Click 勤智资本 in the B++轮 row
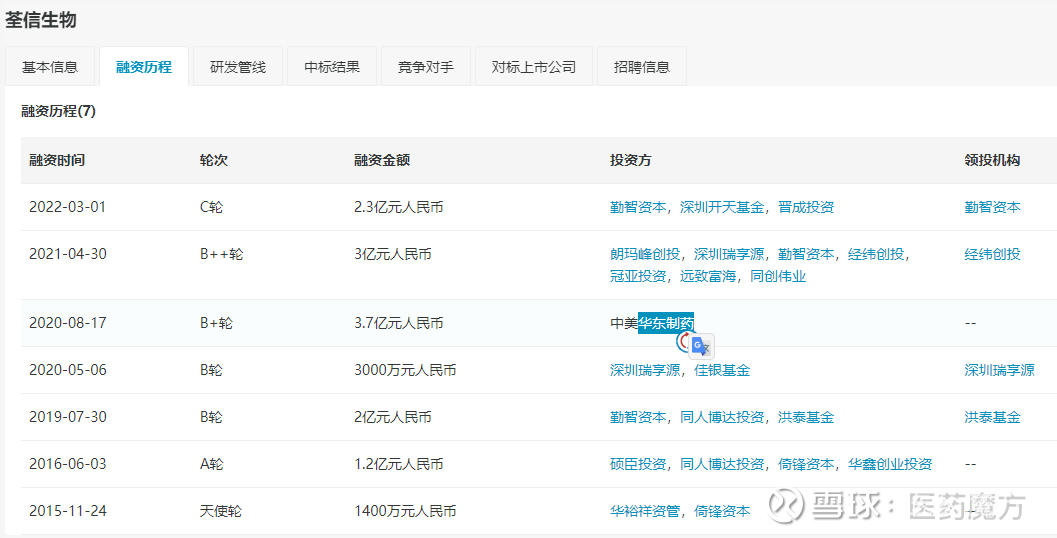The image size is (1057, 538). [806, 254]
